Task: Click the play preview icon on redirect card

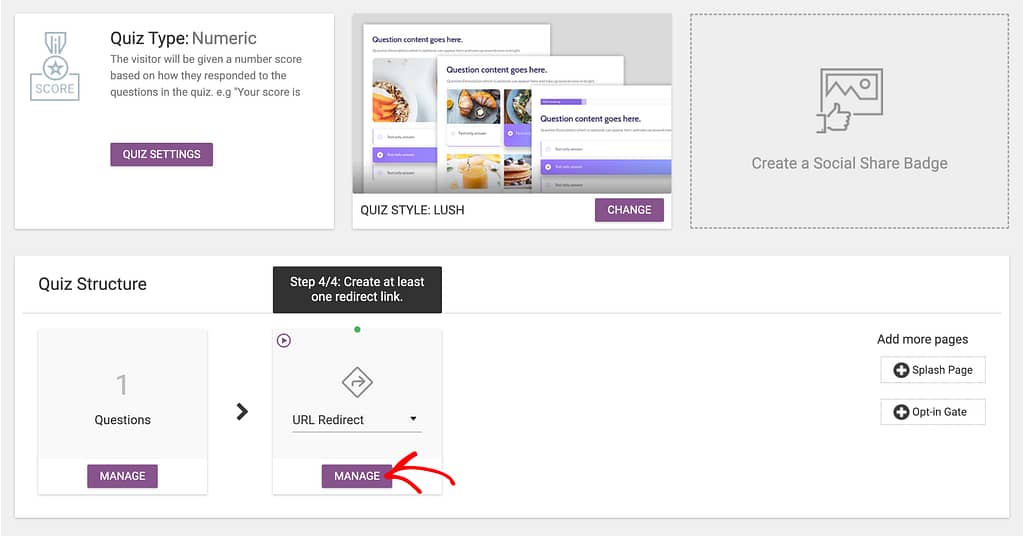Action: (283, 340)
